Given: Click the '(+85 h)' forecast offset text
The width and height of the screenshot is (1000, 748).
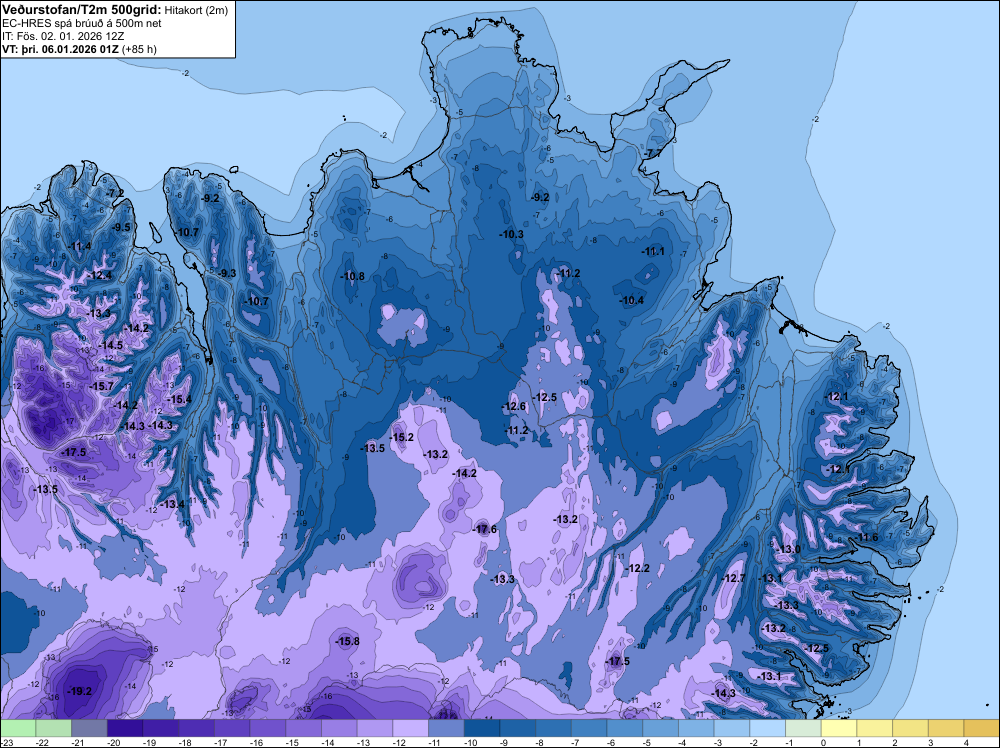Looking at the screenshot, I should [x=139, y=49].
